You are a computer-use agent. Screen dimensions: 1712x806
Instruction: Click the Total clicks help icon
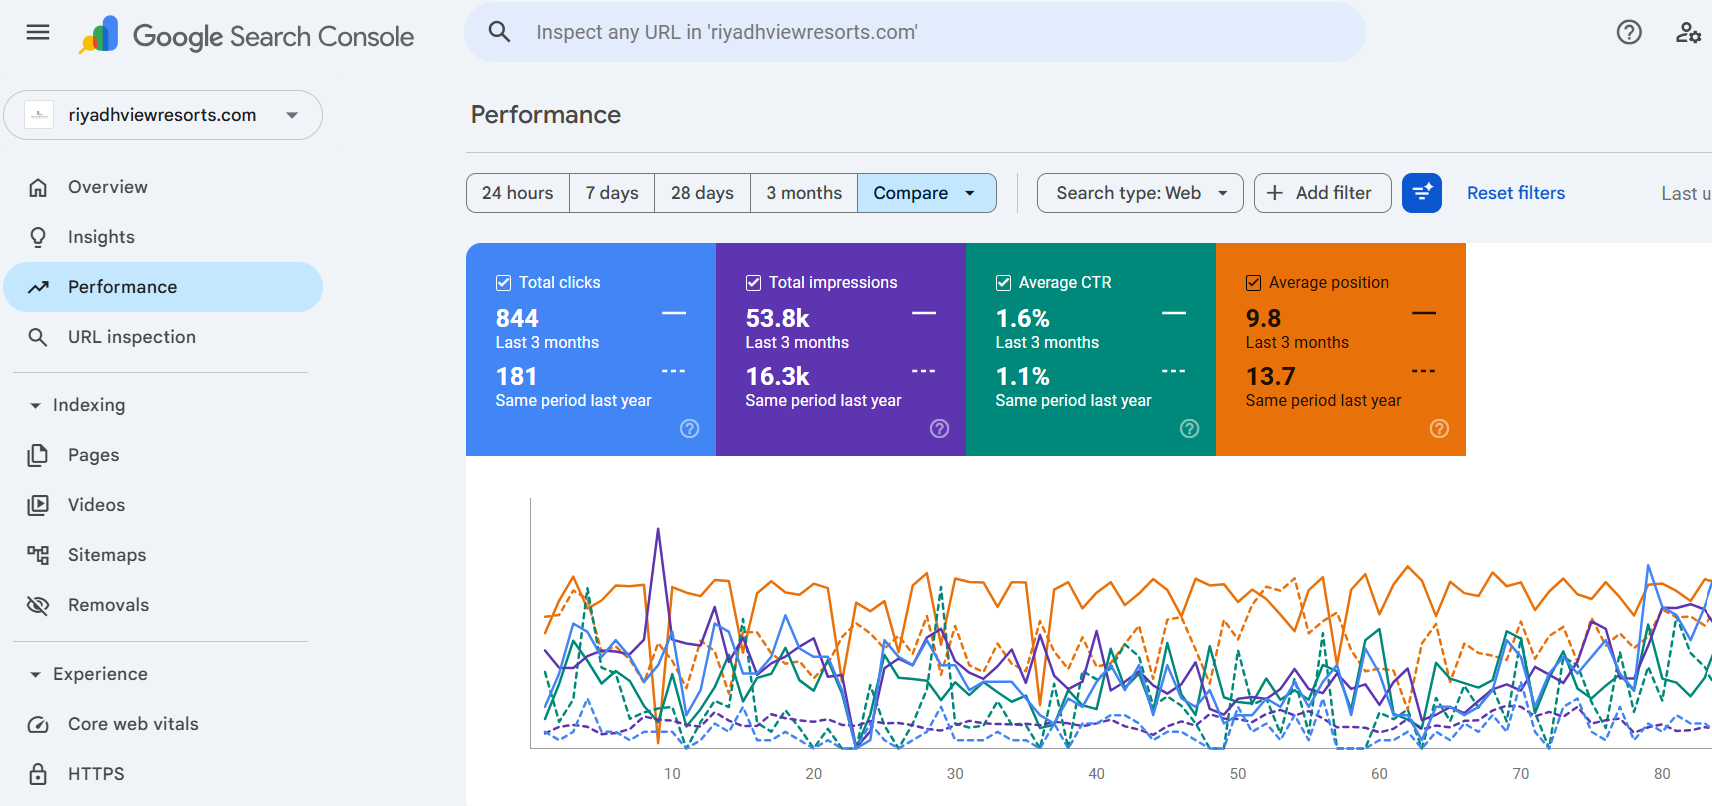(x=689, y=429)
